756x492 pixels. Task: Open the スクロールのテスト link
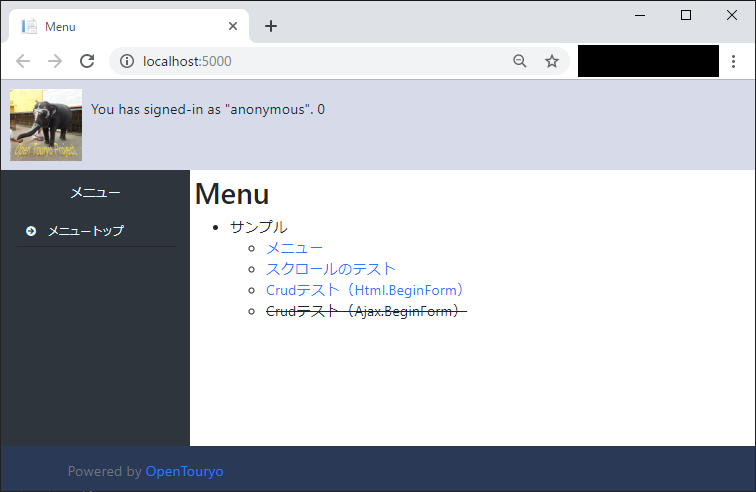(331, 269)
